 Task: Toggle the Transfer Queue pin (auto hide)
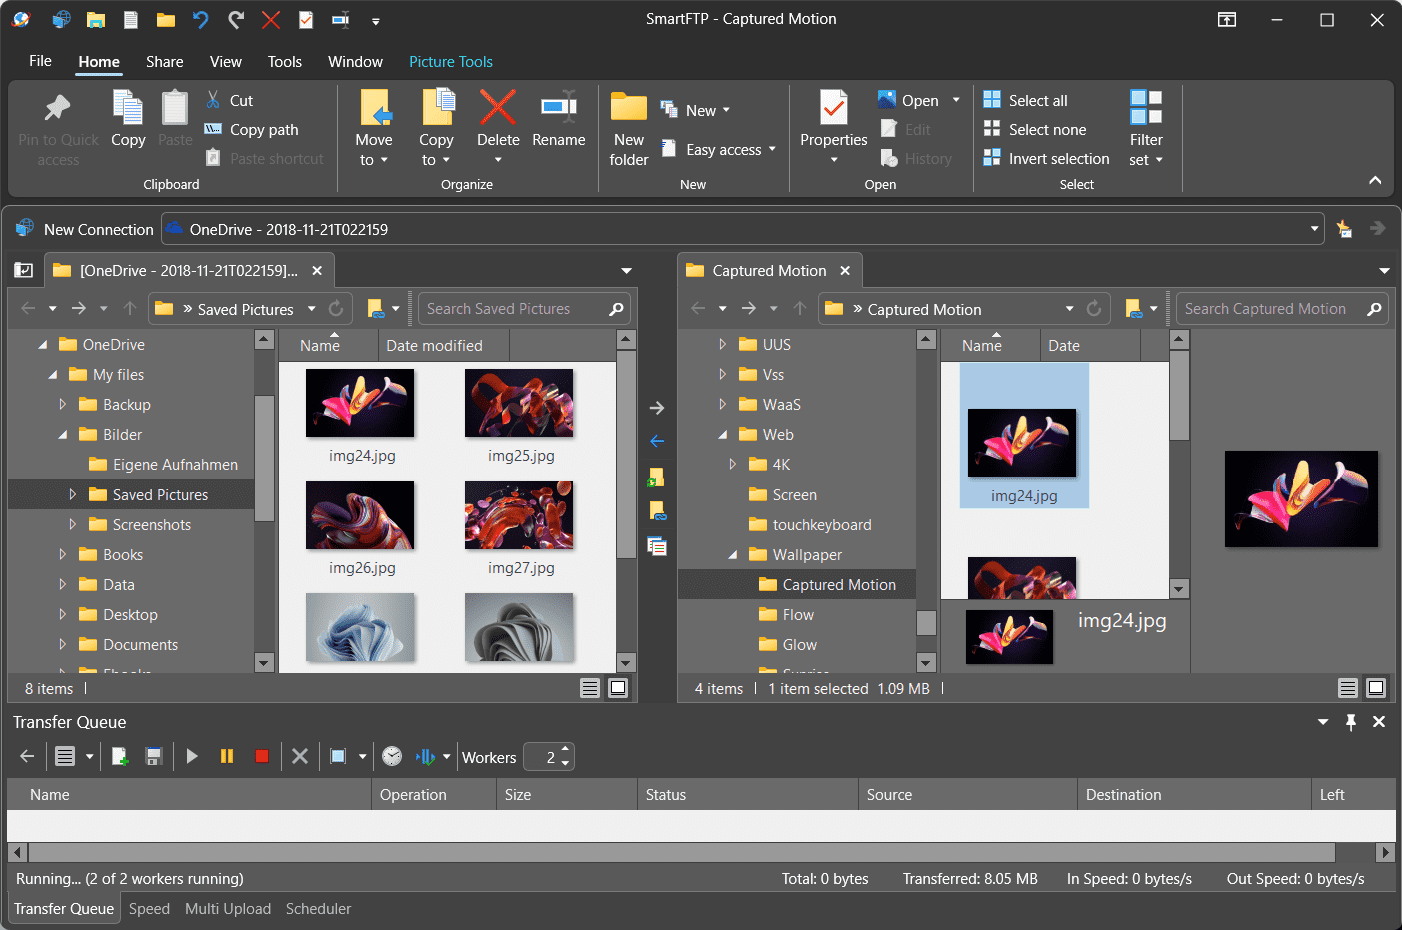[1351, 722]
